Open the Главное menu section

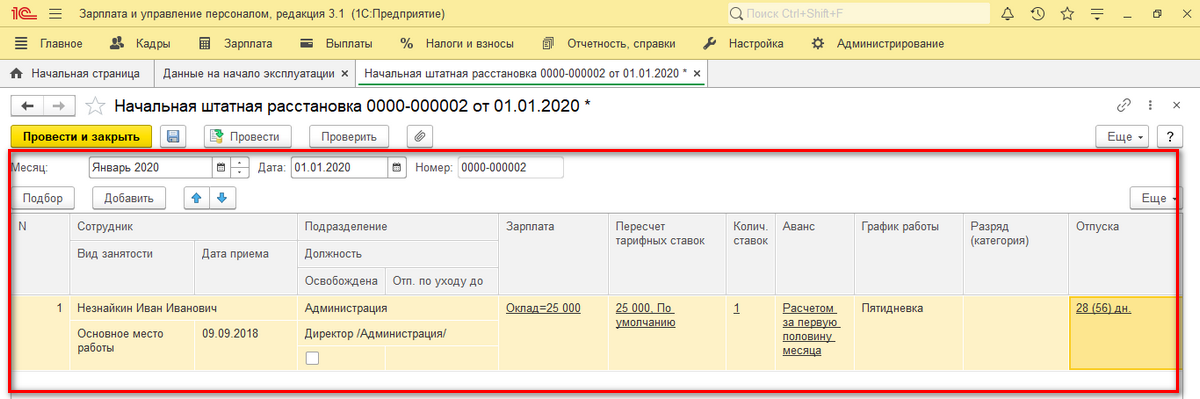(x=49, y=44)
